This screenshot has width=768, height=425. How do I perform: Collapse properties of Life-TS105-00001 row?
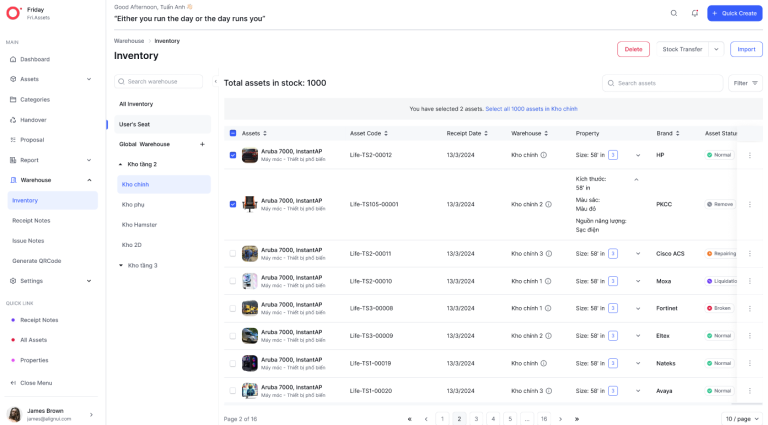636,180
